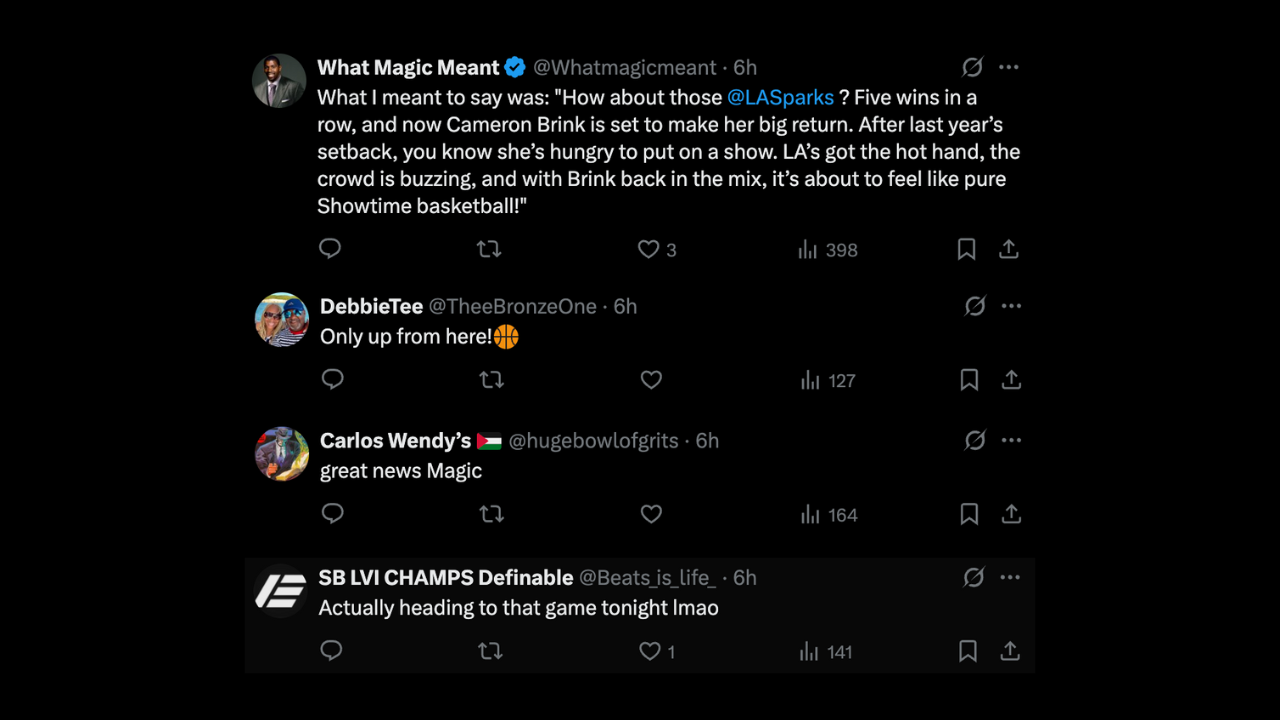Share DebbieTee's reply
The width and height of the screenshot is (1280, 720).
[x=1011, y=380]
